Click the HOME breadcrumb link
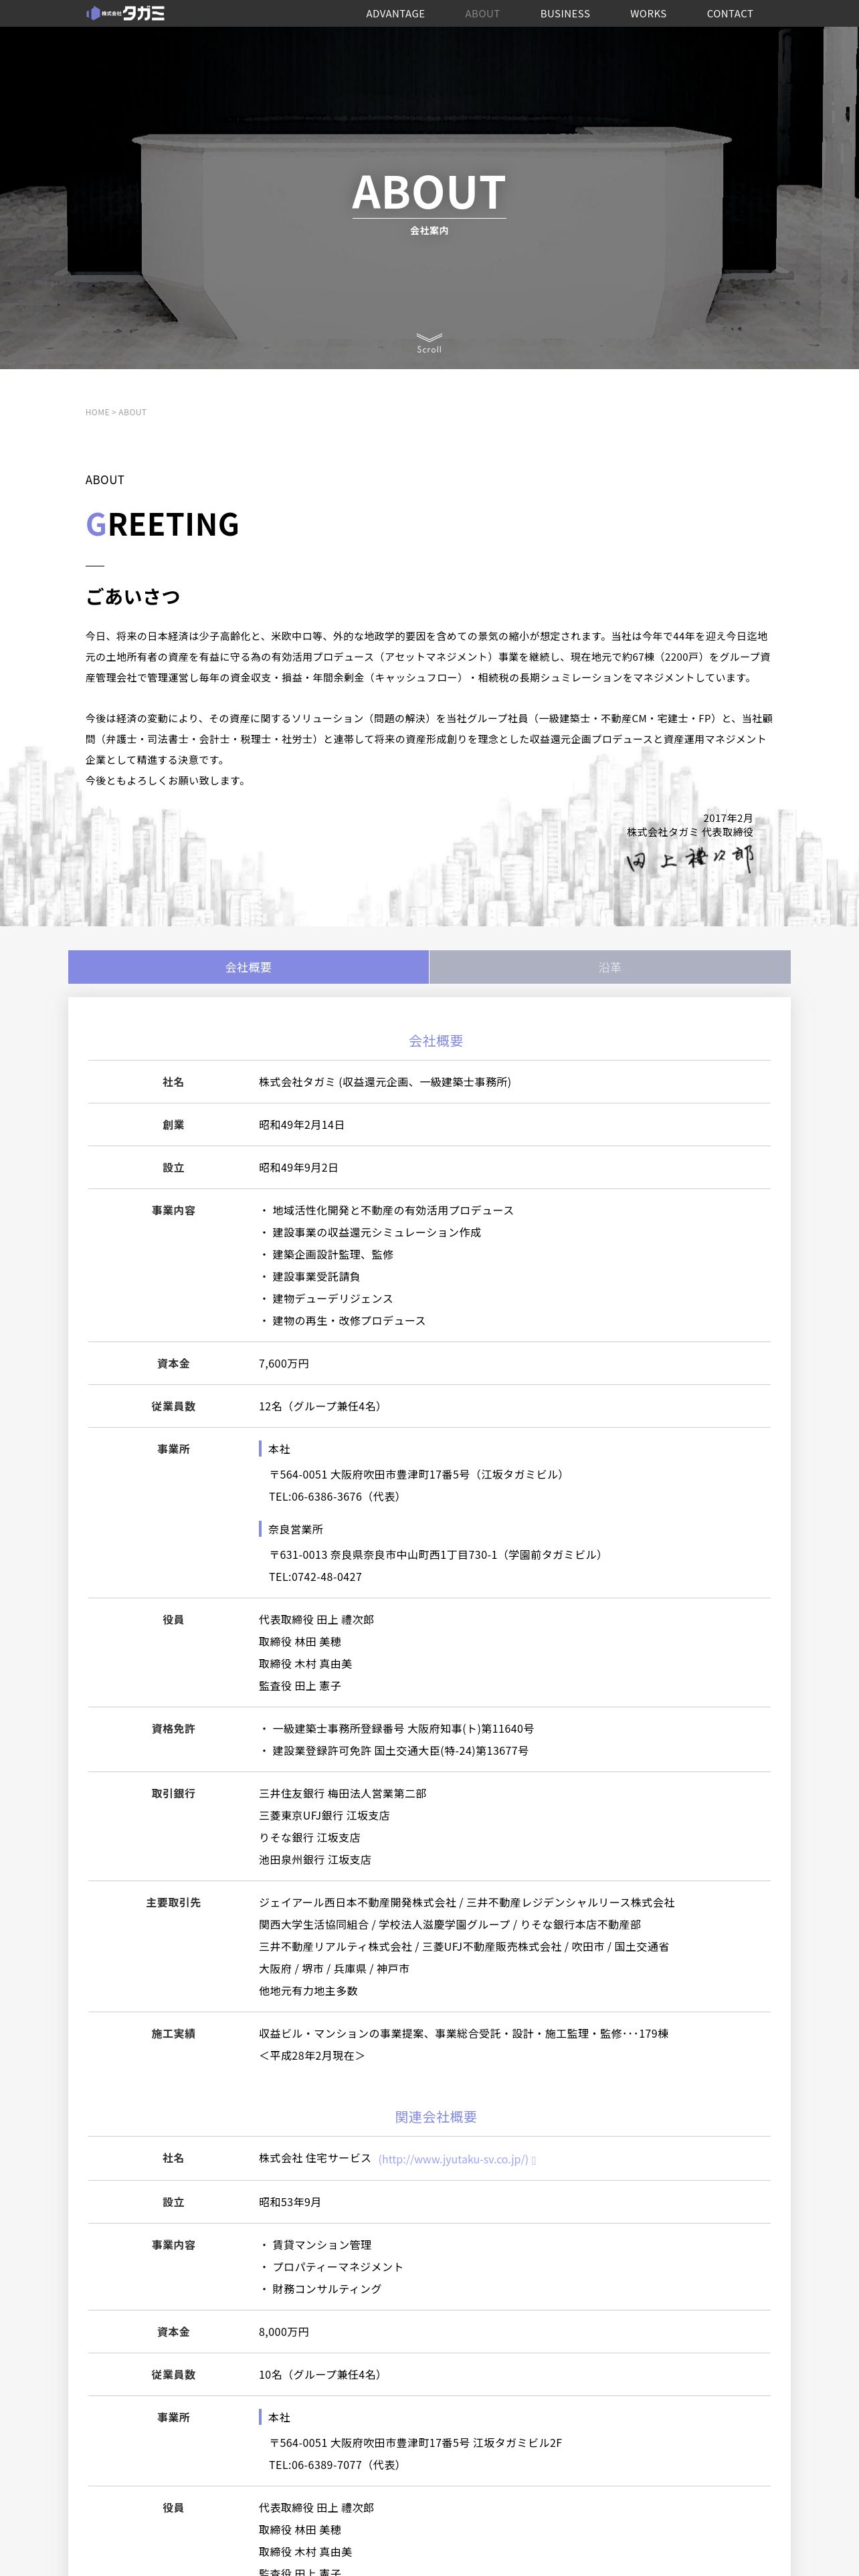The height and width of the screenshot is (2576, 859). coord(97,412)
